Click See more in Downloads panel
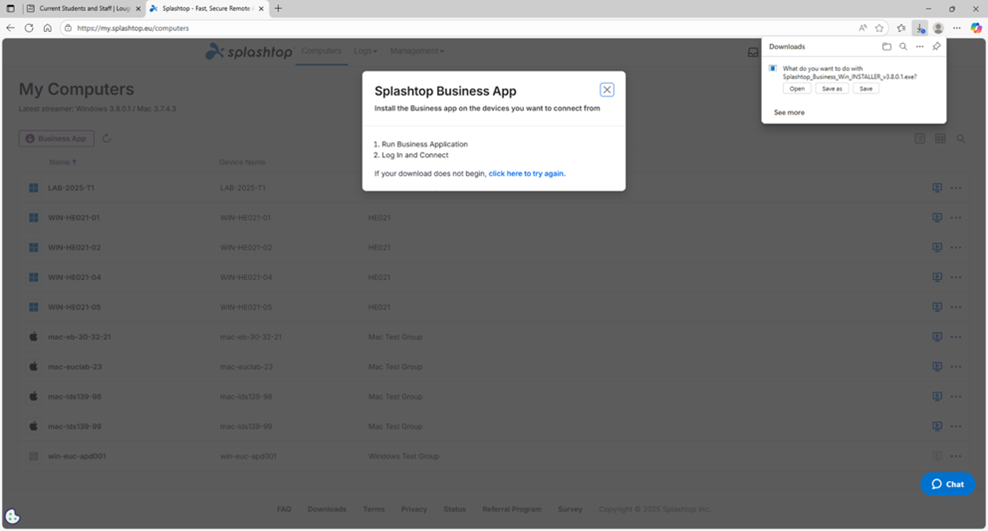 [x=789, y=113]
